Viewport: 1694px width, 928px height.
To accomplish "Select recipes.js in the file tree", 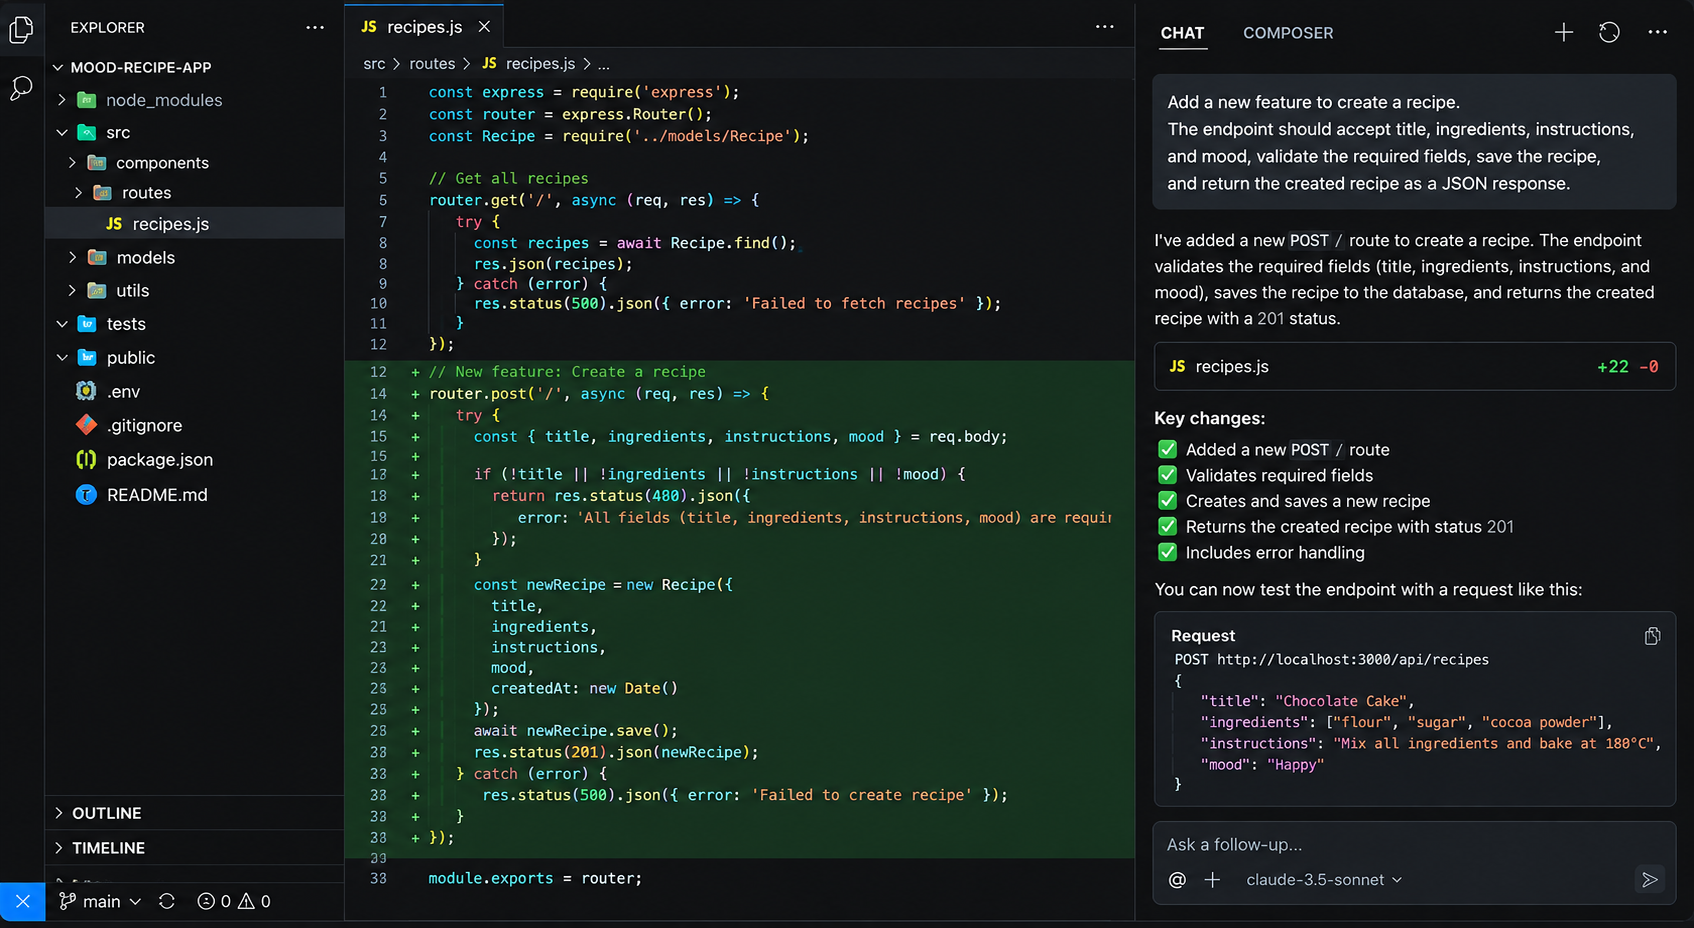I will pyautogui.click(x=195, y=224).
